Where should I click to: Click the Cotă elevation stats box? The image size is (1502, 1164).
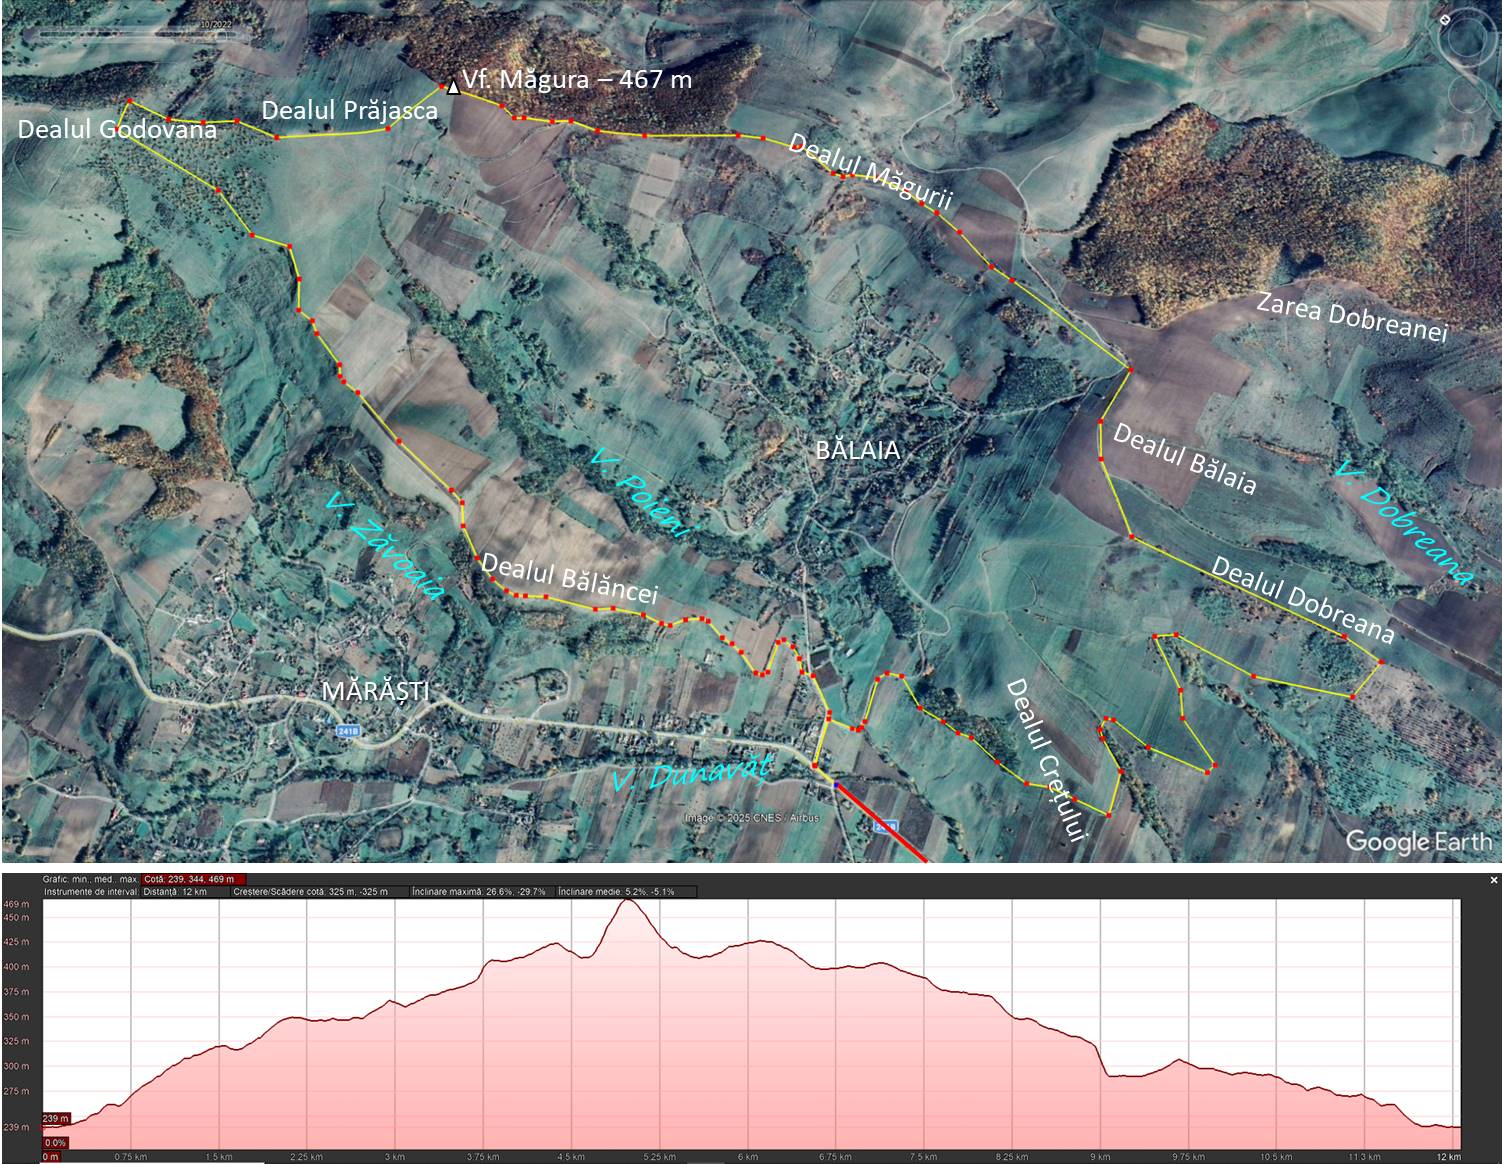pyautogui.click(x=195, y=880)
